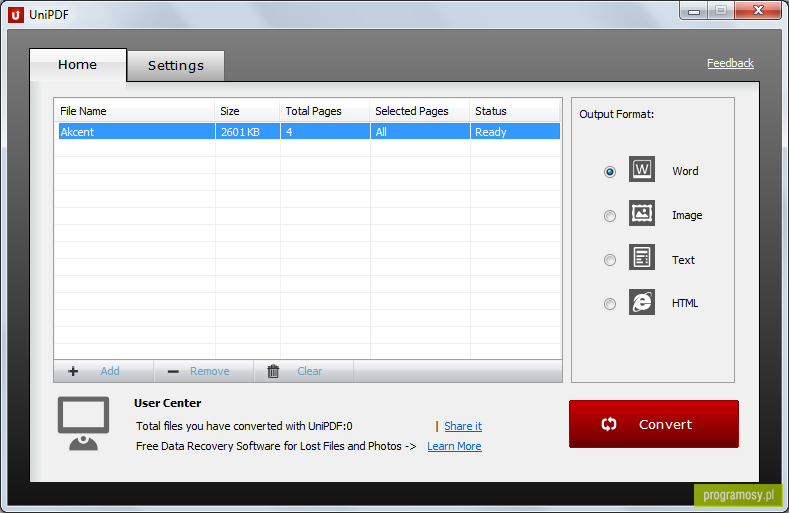Click the Remove label
This screenshot has height=513, width=789.
(209, 371)
